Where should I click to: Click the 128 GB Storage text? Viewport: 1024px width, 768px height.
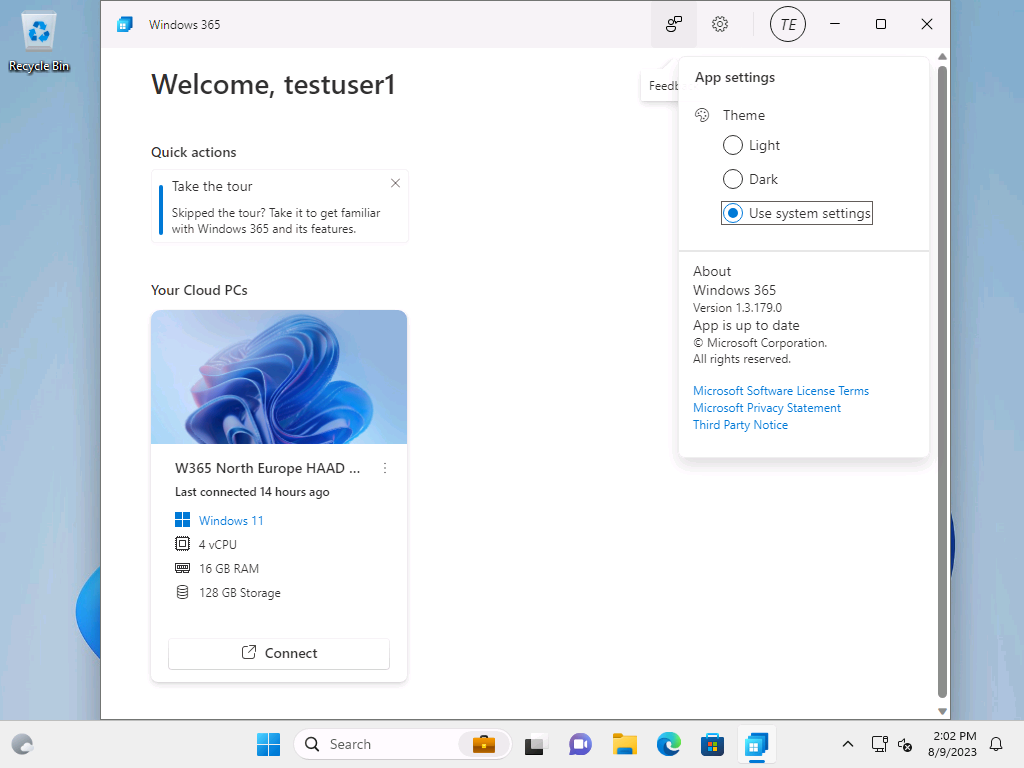(x=240, y=592)
